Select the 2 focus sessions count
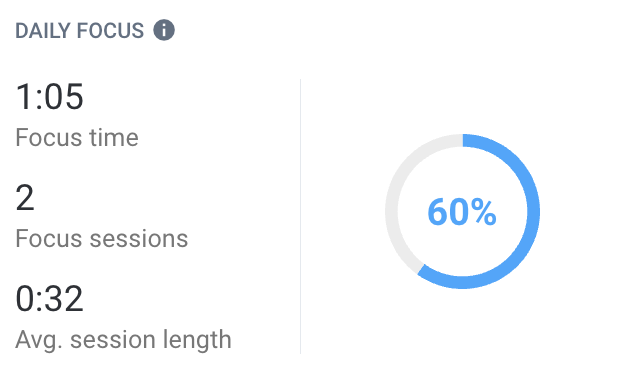The image size is (624, 392). coord(25,197)
